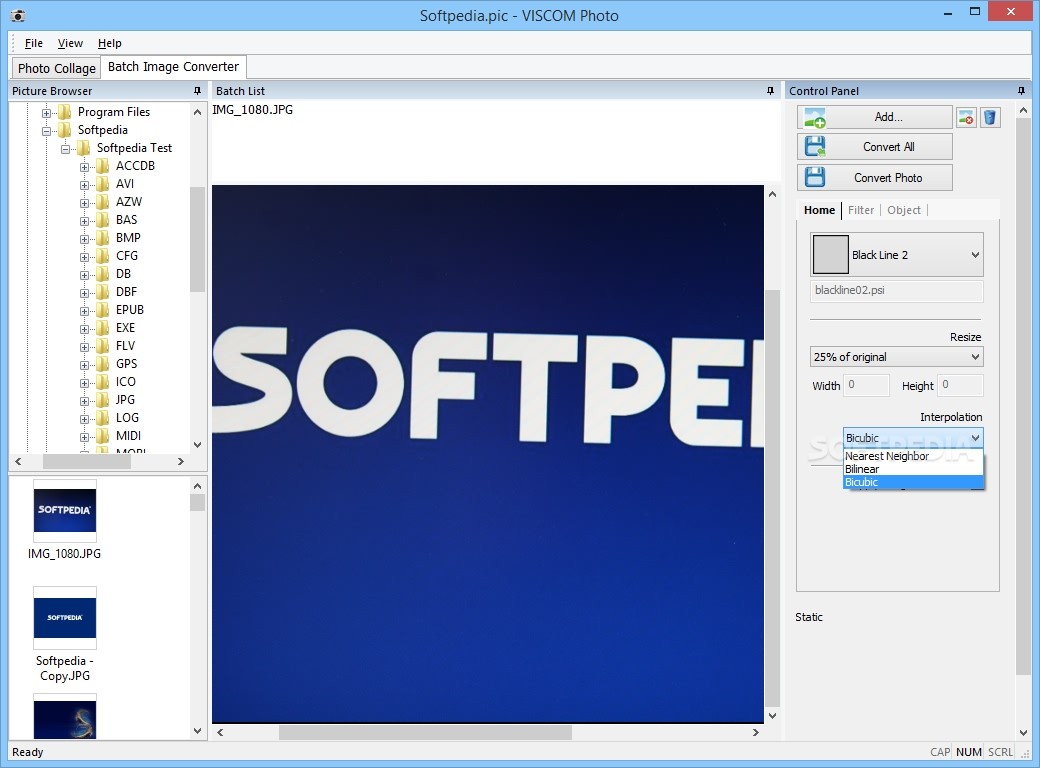This screenshot has width=1040, height=768.
Task: Expand the ACCDB folder tree node
Action: pos(85,166)
